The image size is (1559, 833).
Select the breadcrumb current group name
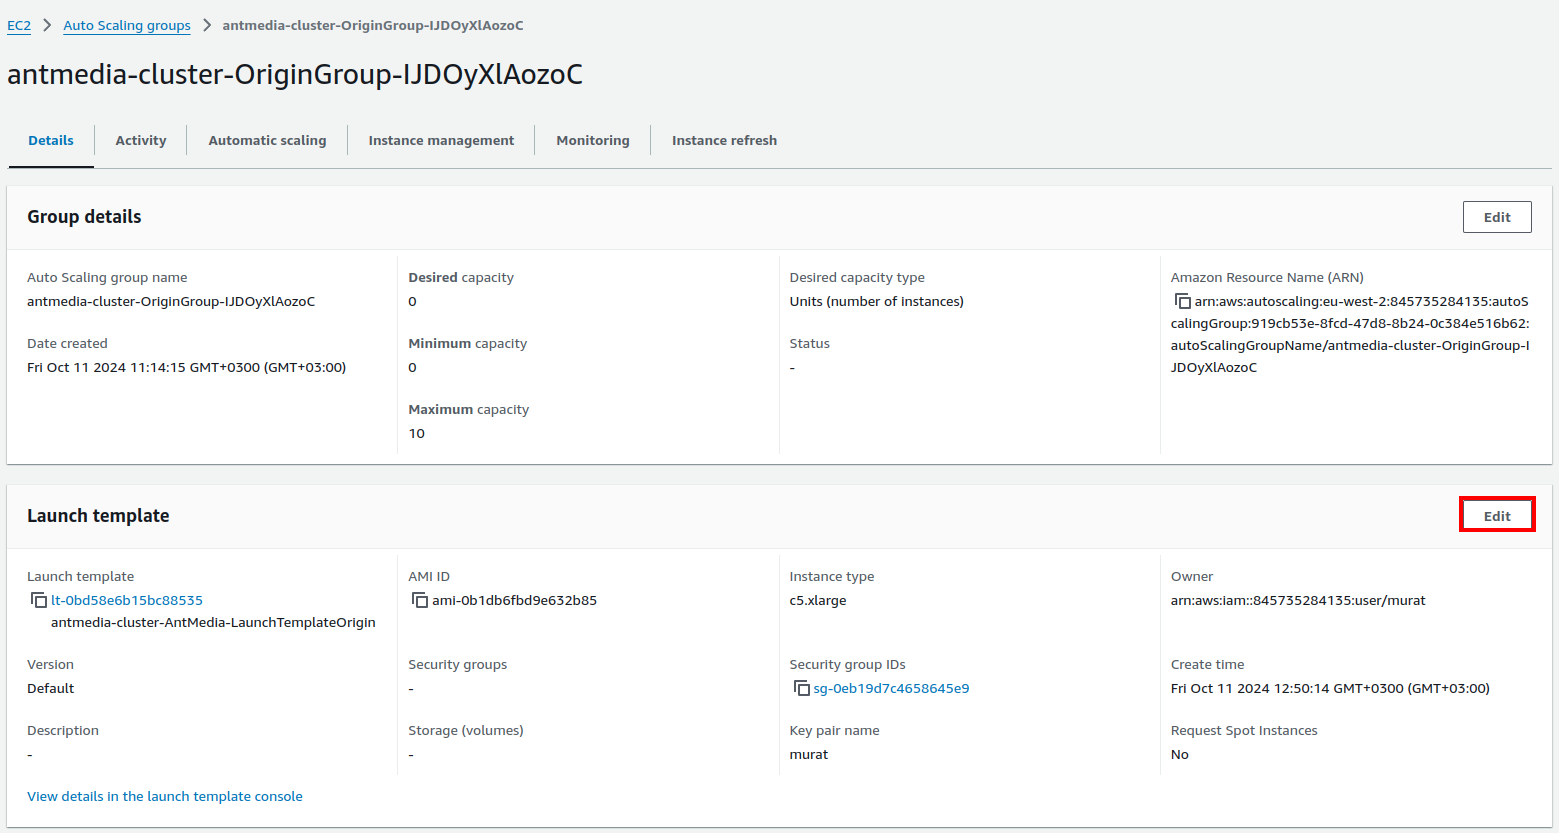tap(373, 25)
